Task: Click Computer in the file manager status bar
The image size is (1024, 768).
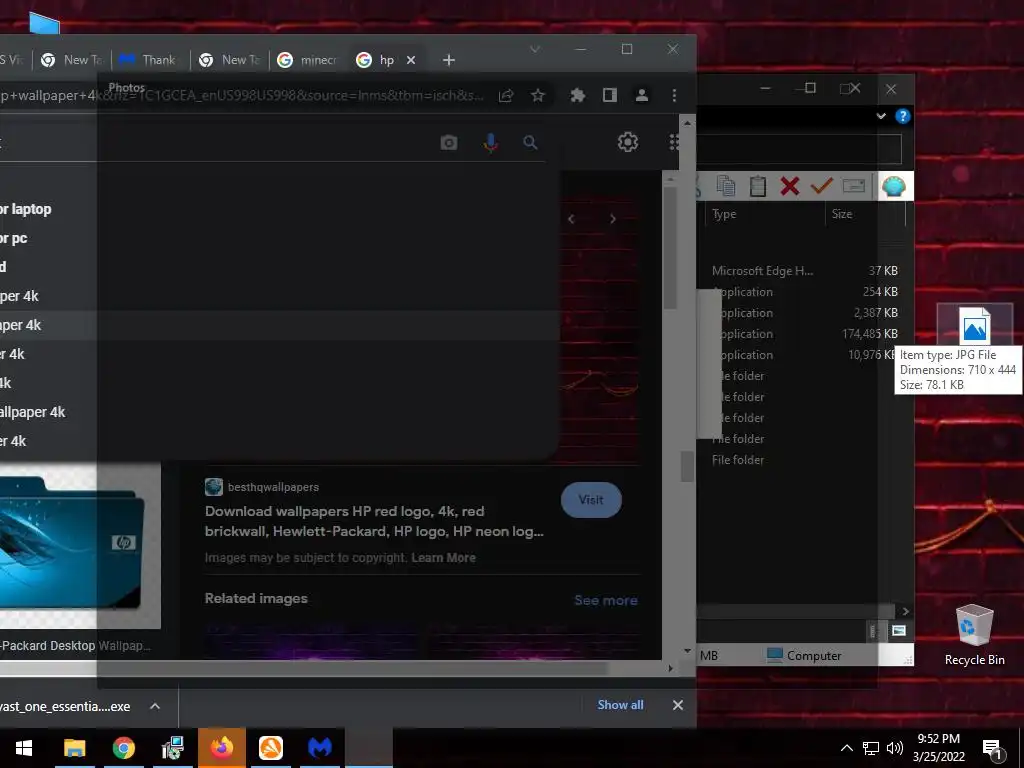Action: point(805,656)
